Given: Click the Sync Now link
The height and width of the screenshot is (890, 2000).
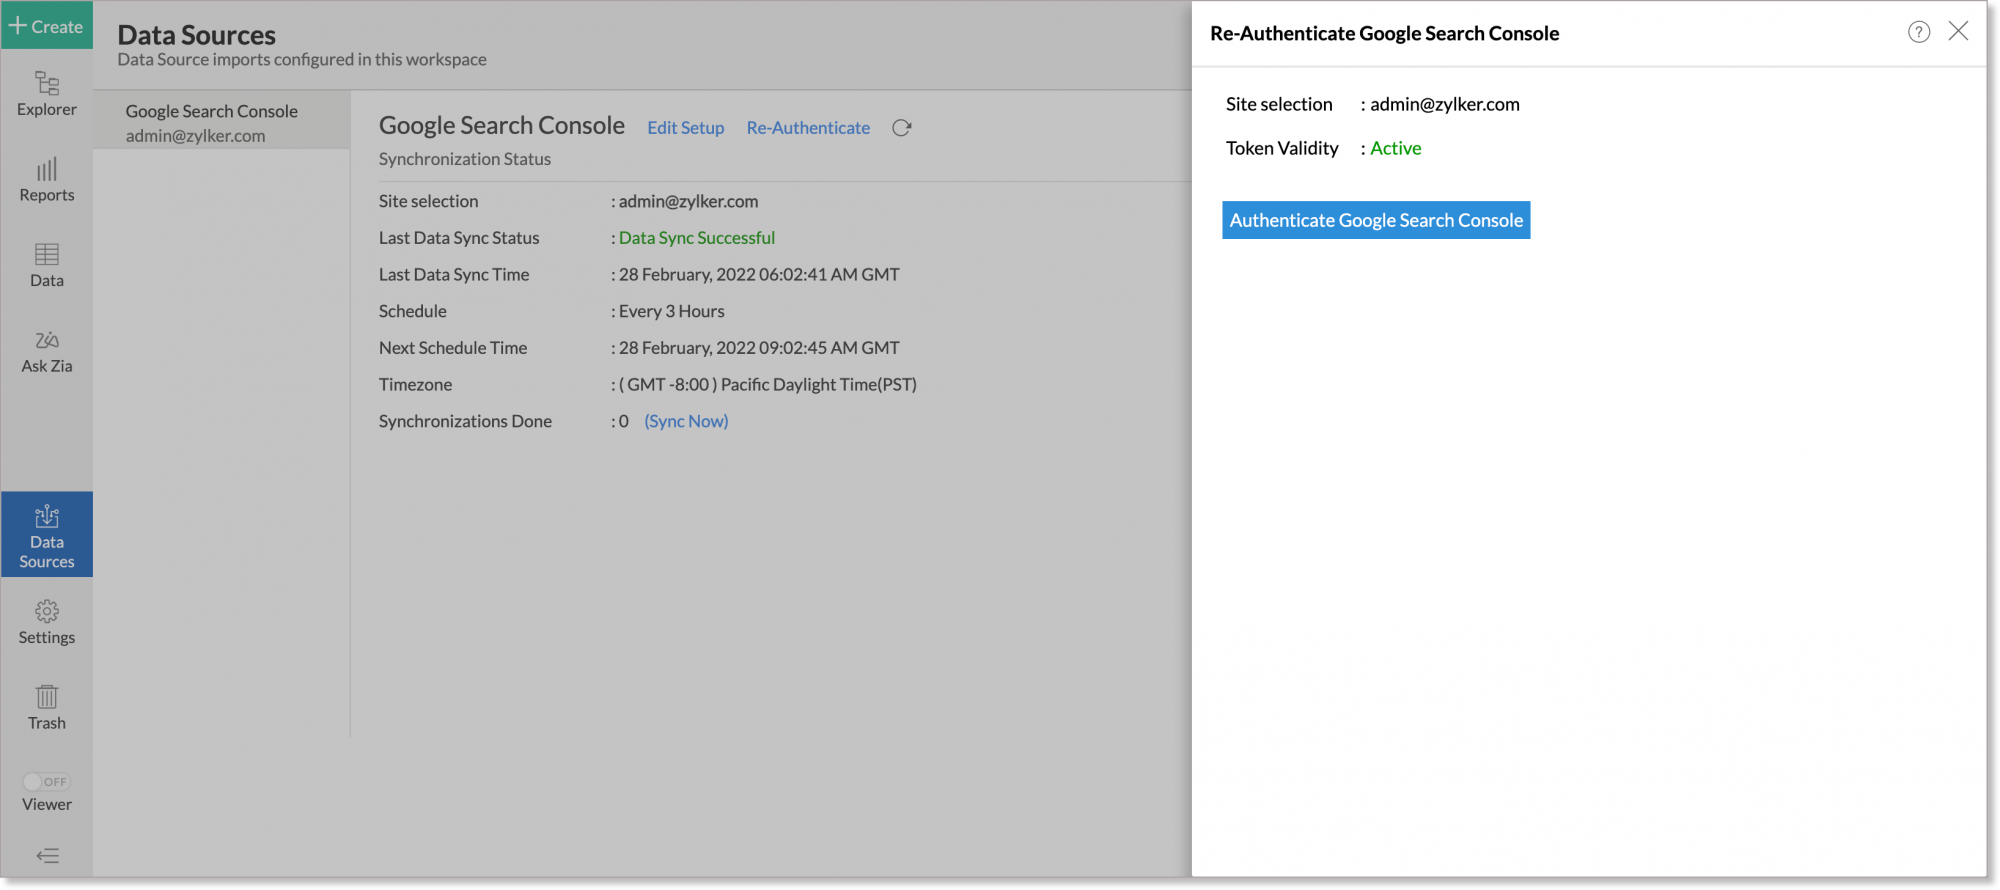Looking at the screenshot, I should click(686, 421).
